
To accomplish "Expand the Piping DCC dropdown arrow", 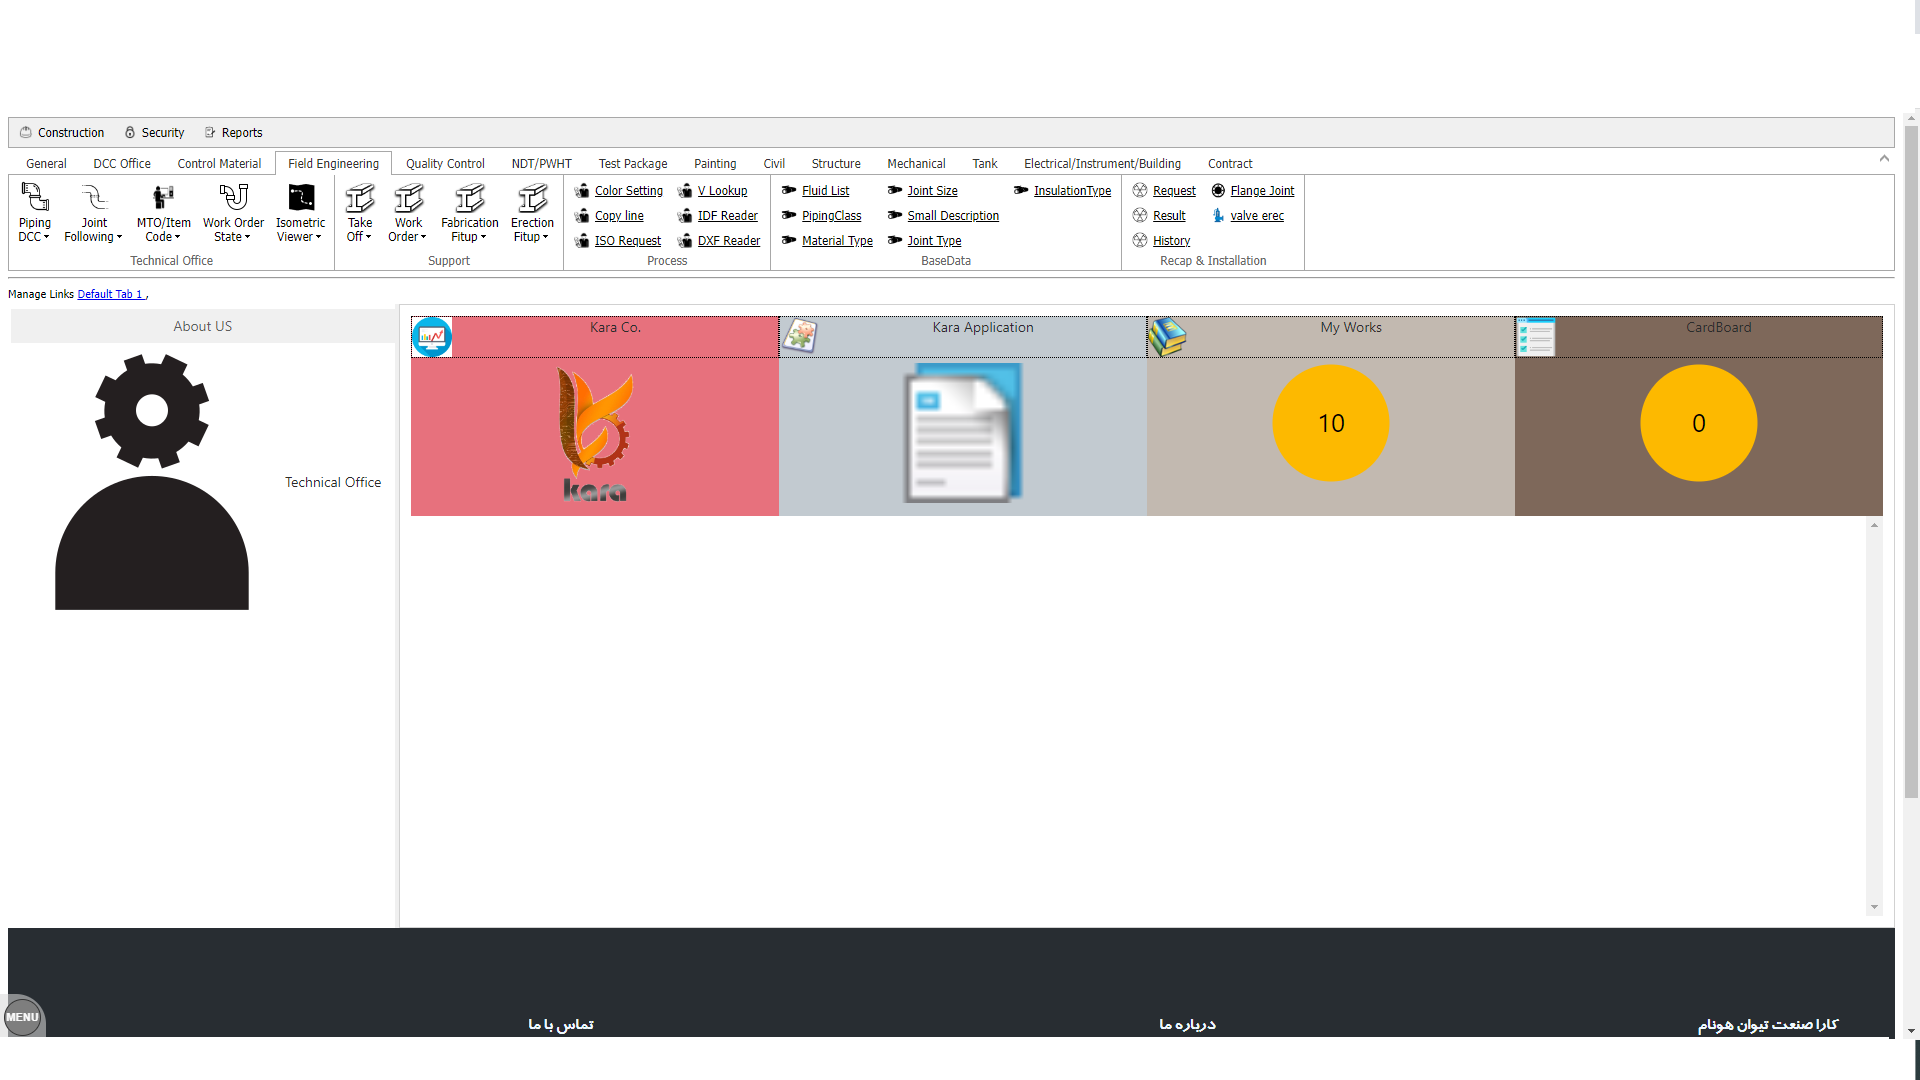I will [x=47, y=238].
